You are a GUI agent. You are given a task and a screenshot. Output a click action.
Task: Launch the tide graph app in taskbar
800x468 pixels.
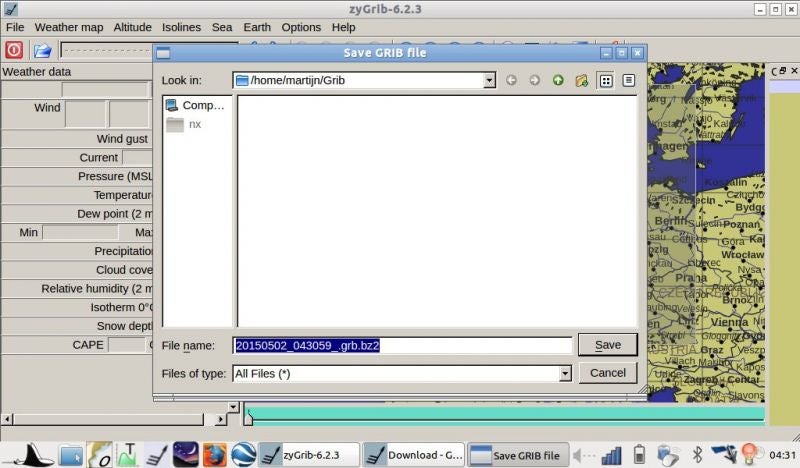127,455
